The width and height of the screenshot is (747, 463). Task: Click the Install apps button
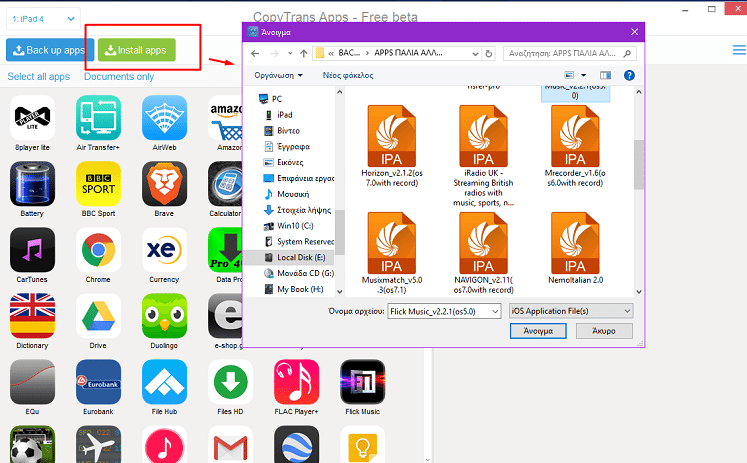136,49
